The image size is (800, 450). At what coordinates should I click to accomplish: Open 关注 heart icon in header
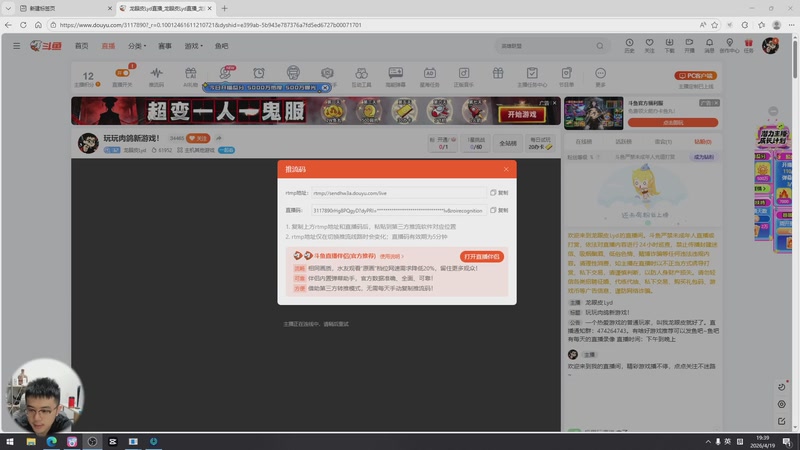(649, 45)
